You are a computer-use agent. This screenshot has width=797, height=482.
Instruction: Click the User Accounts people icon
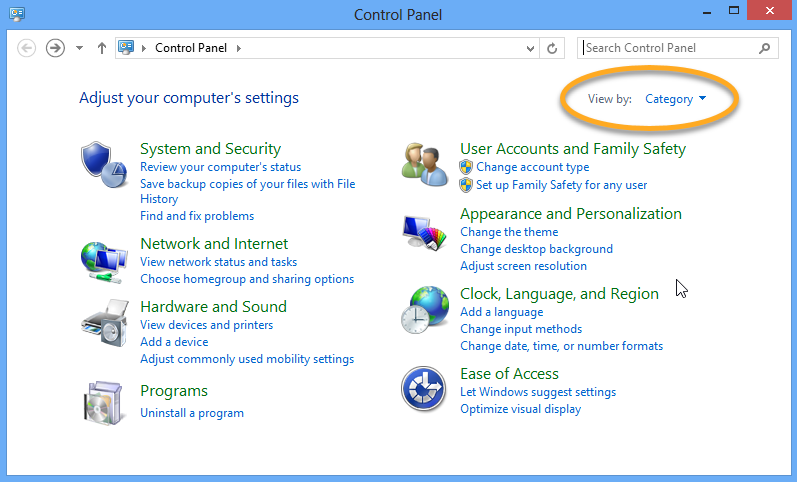(x=424, y=162)
